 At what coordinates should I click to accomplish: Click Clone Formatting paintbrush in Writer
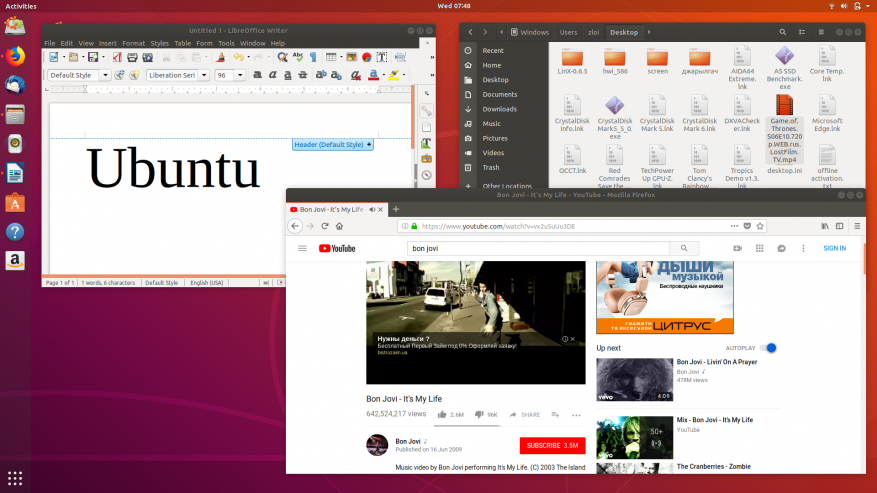220,57
